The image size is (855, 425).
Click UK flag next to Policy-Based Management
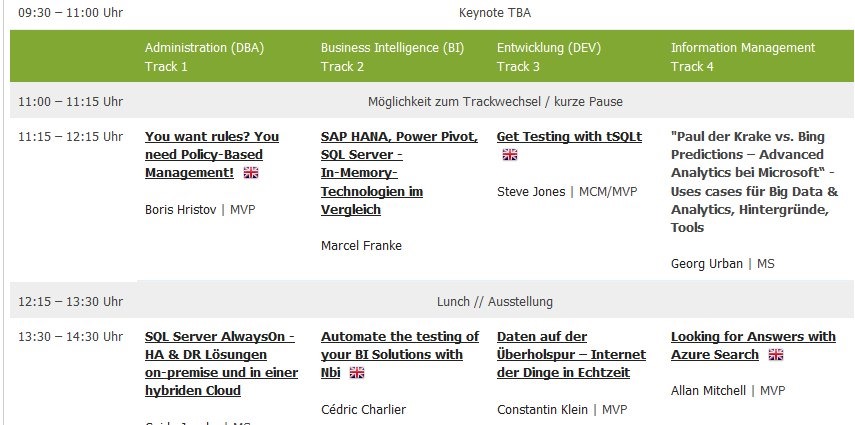click(x=251, y=173)
